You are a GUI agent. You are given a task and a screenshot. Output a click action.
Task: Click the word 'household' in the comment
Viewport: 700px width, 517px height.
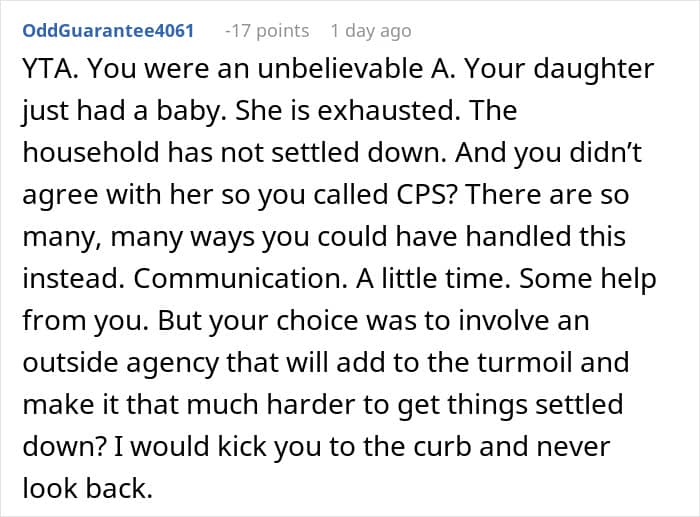pyautogui.click(x=91, y=152)
